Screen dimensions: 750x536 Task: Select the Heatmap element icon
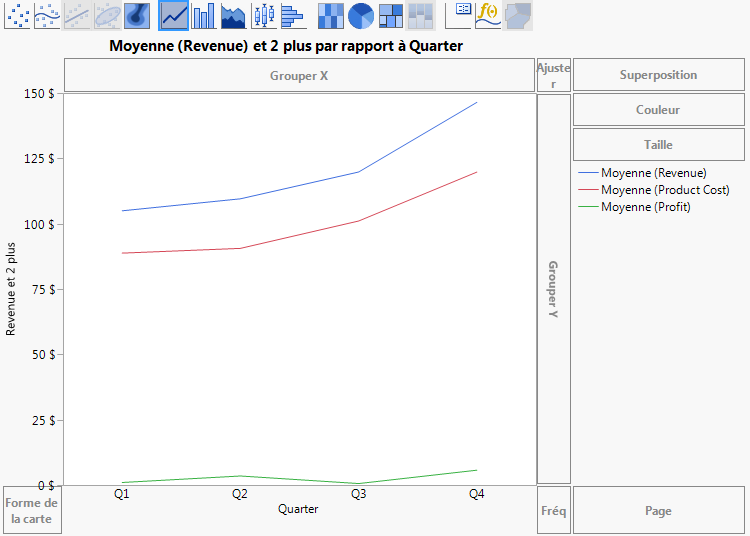(x=331, y=15)
